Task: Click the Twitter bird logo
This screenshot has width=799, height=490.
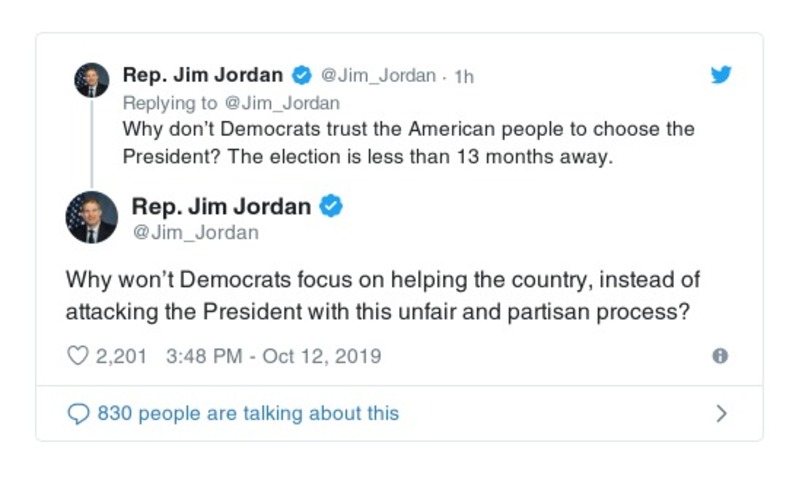Action: (x=720, y=75)
